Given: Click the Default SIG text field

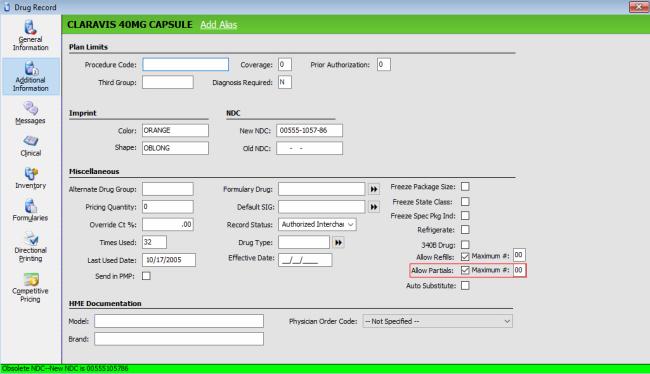Looking at the screenshot, I should 321,206.
